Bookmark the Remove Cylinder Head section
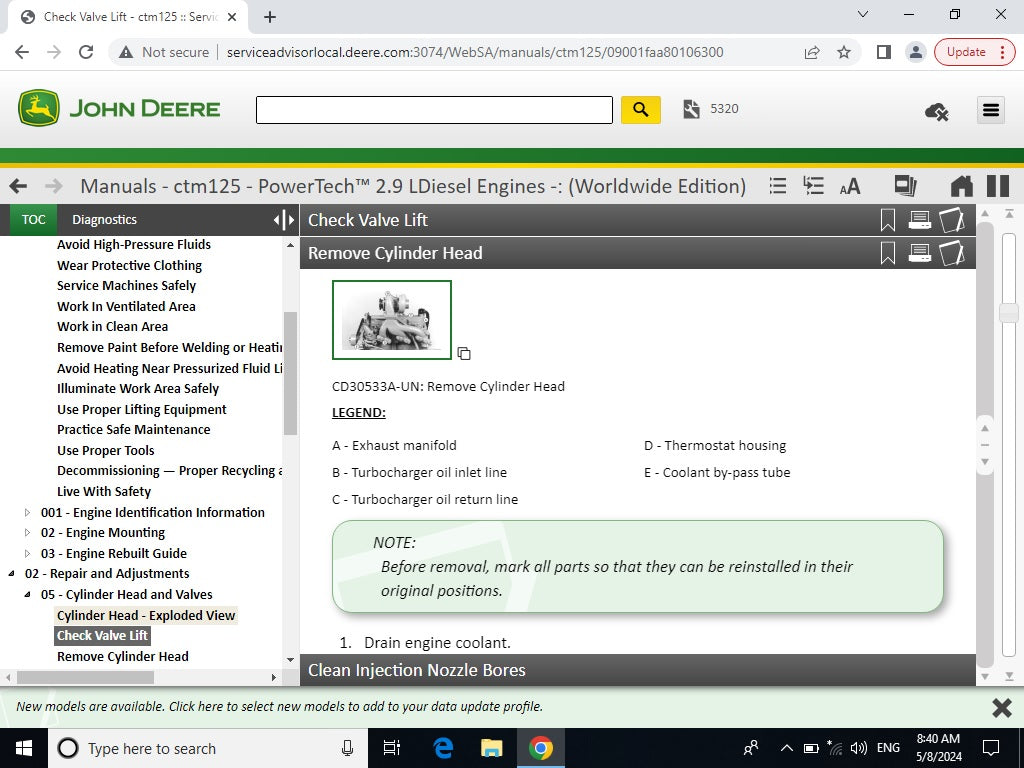The height and width of the screenshot is (768, 1024). pos(887,254)
